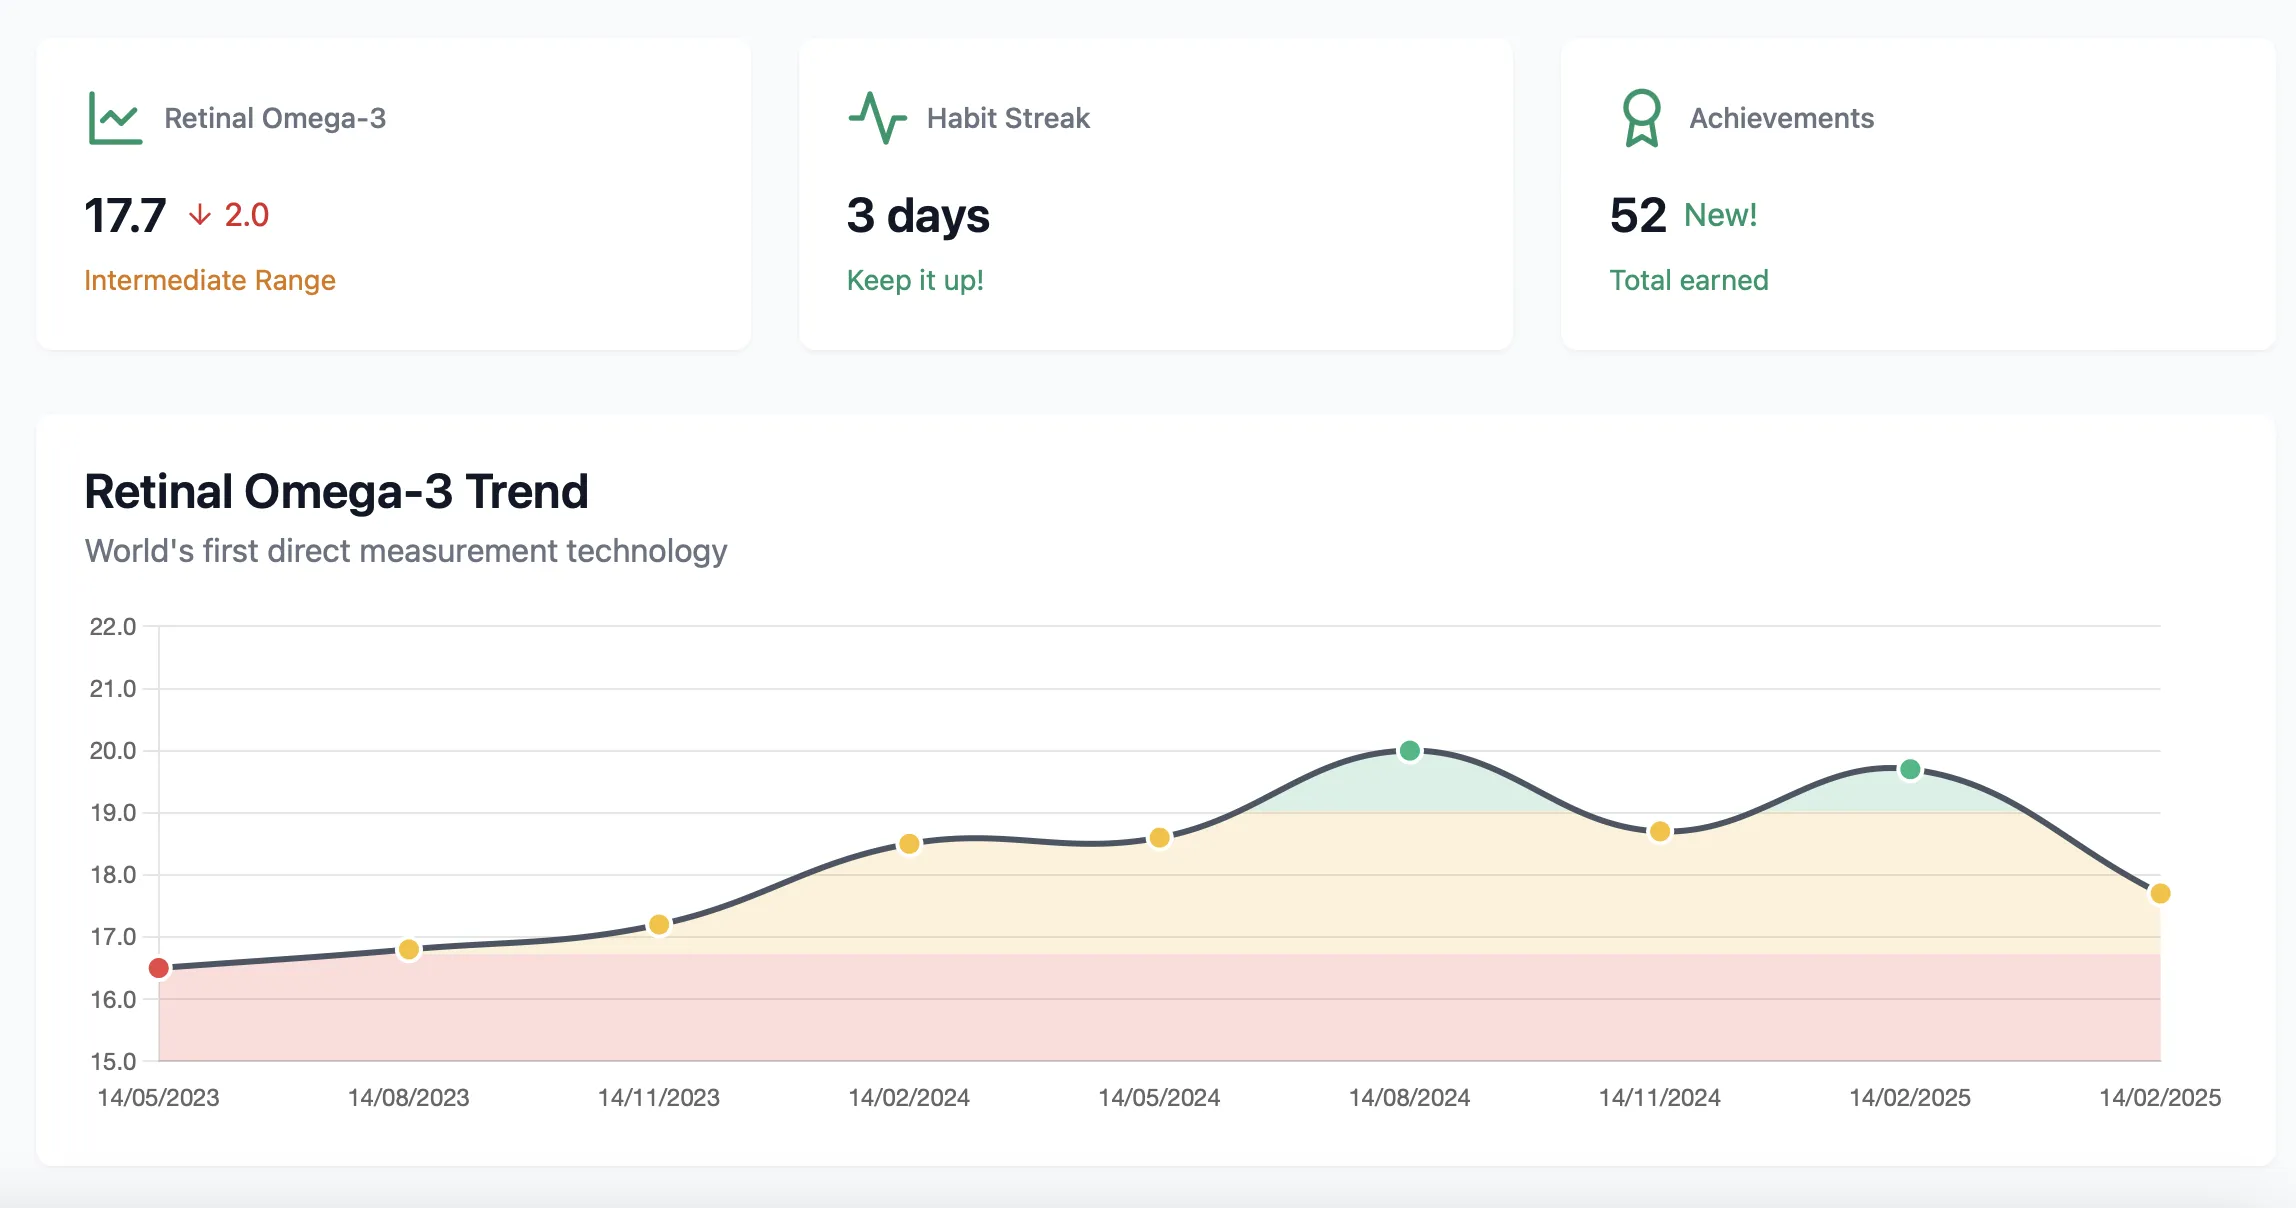Click the 14/05/2024 chart marker
The width and height of the screenshot is (2296, 1208).
pyautogui.click(x=1159, y=837)
